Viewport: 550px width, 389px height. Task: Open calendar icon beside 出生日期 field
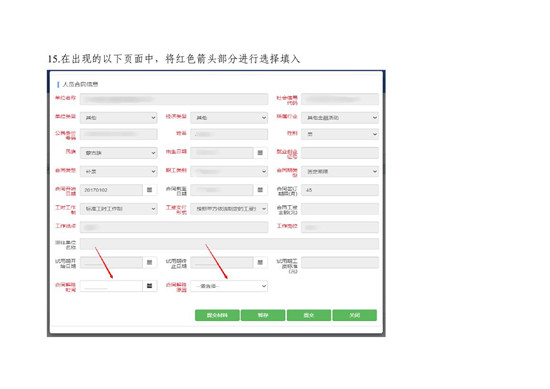click(260, 153)
